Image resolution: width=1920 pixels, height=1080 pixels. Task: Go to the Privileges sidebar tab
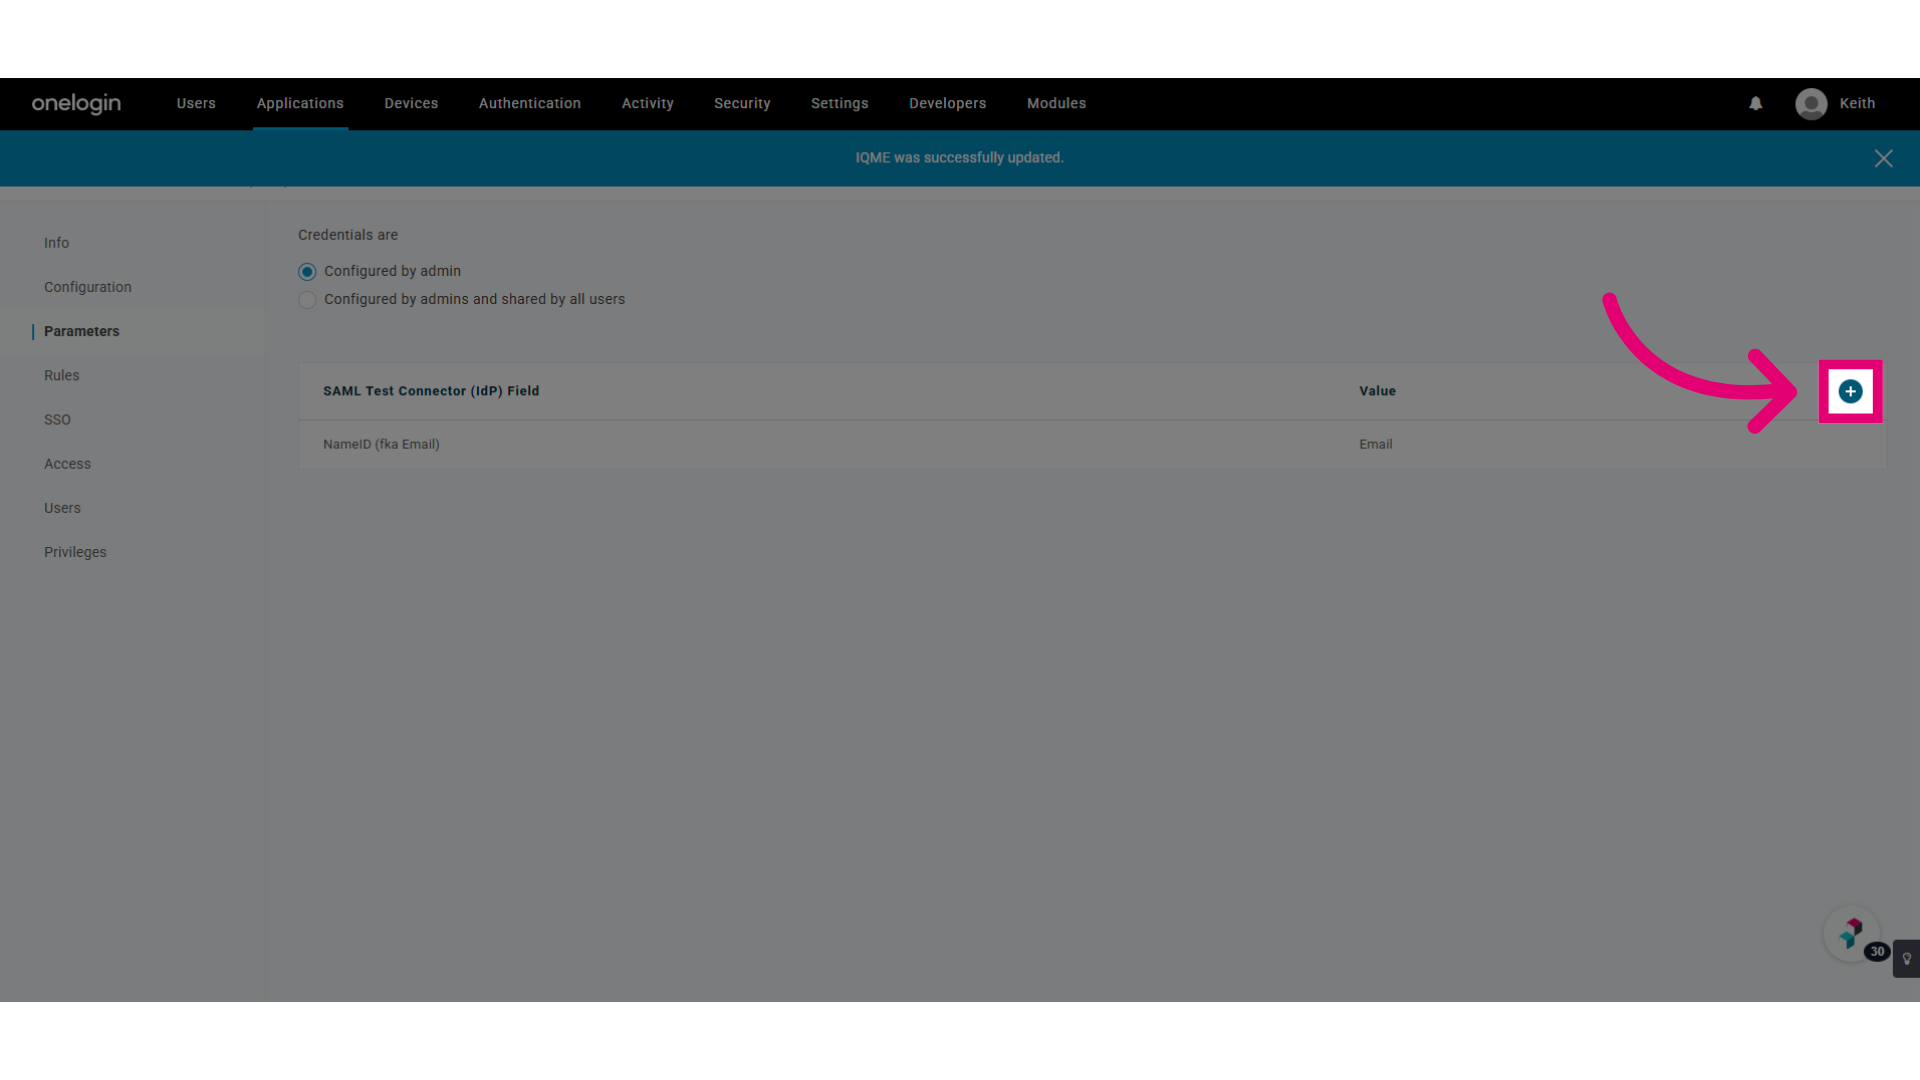[x=75, y=552]
